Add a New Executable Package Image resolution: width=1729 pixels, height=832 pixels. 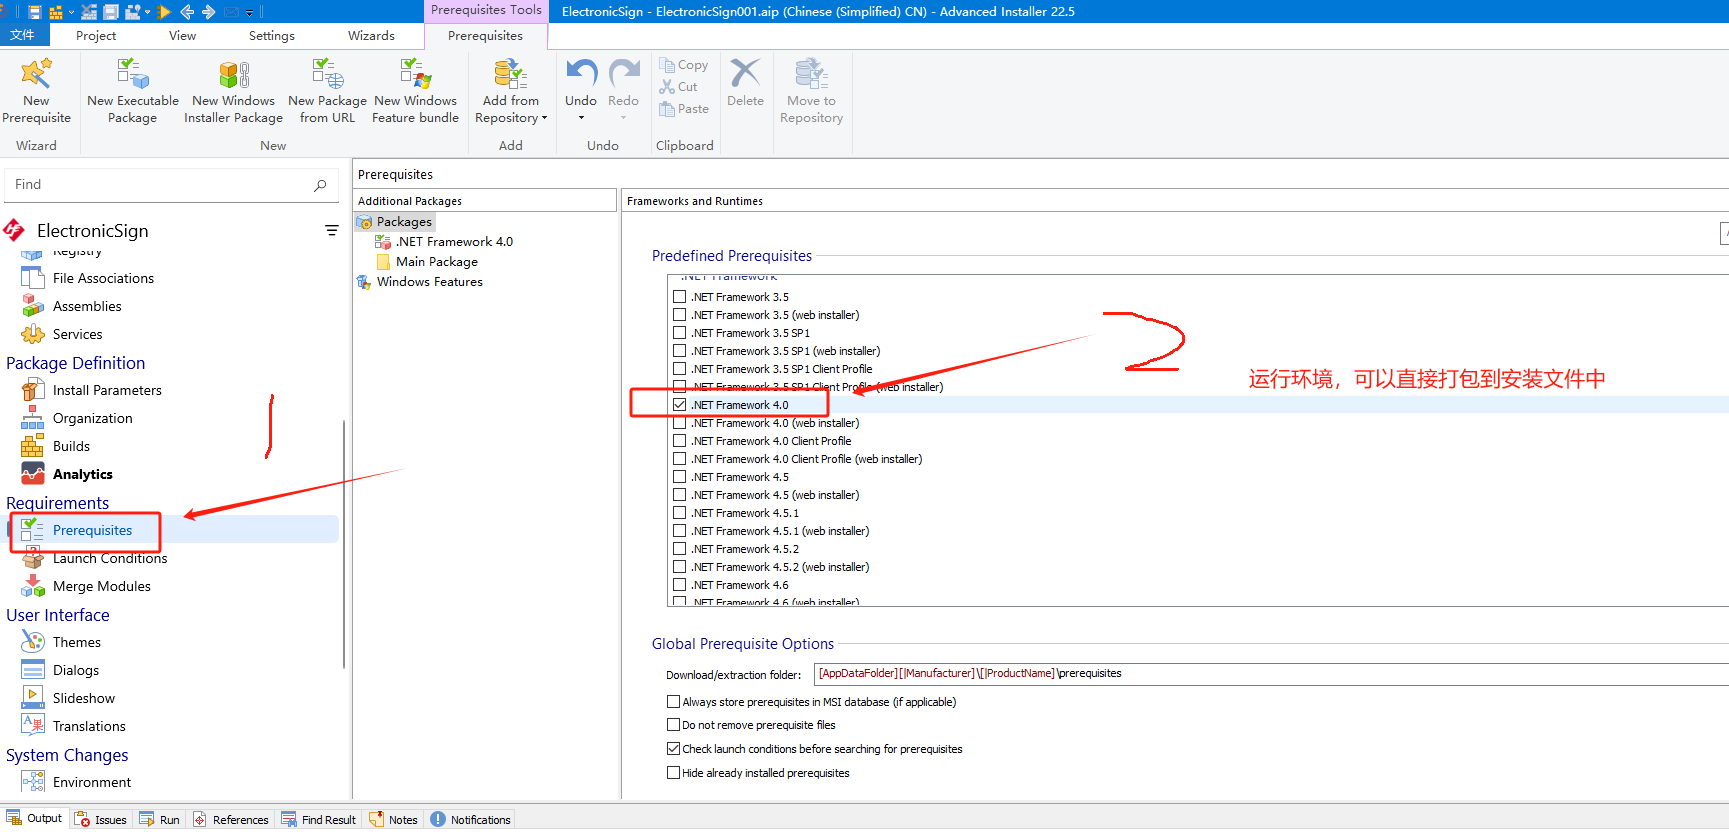133,91
